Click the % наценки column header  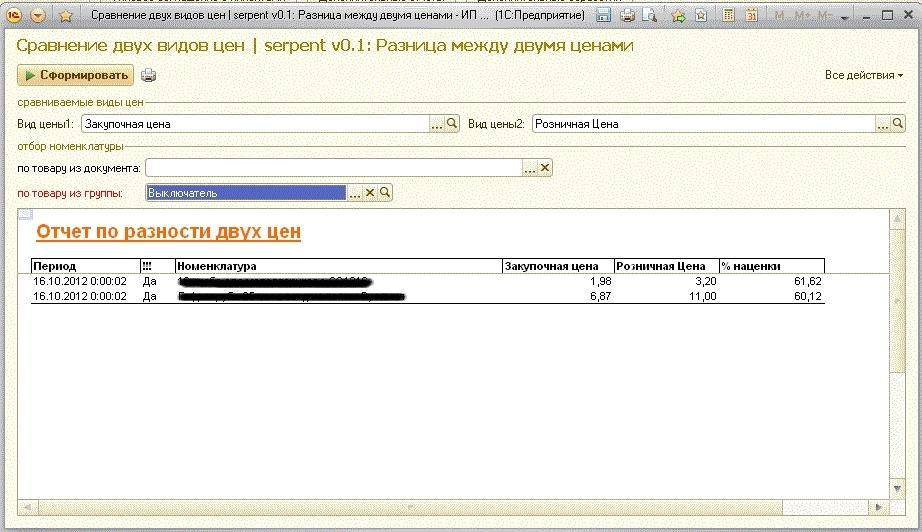tap(772, 266)
